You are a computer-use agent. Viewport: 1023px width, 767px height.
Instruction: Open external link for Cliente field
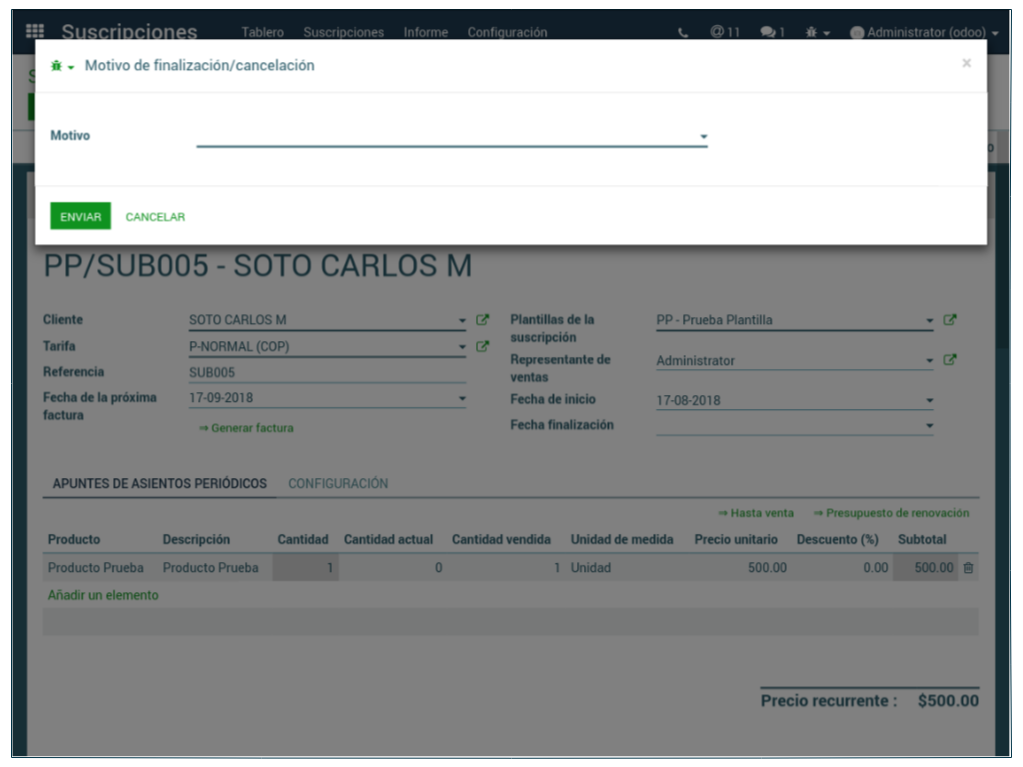pyautogui.click(x=483, y=320)
